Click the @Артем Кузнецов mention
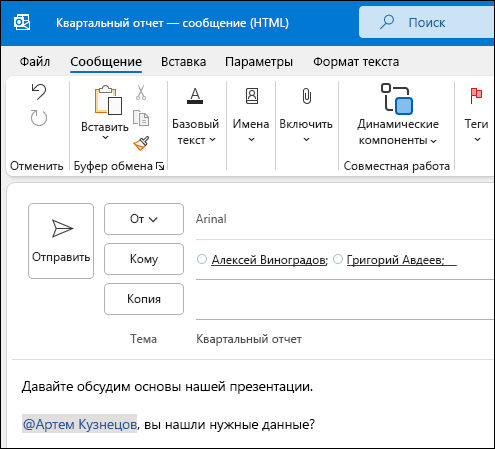 tap(80, 424)
